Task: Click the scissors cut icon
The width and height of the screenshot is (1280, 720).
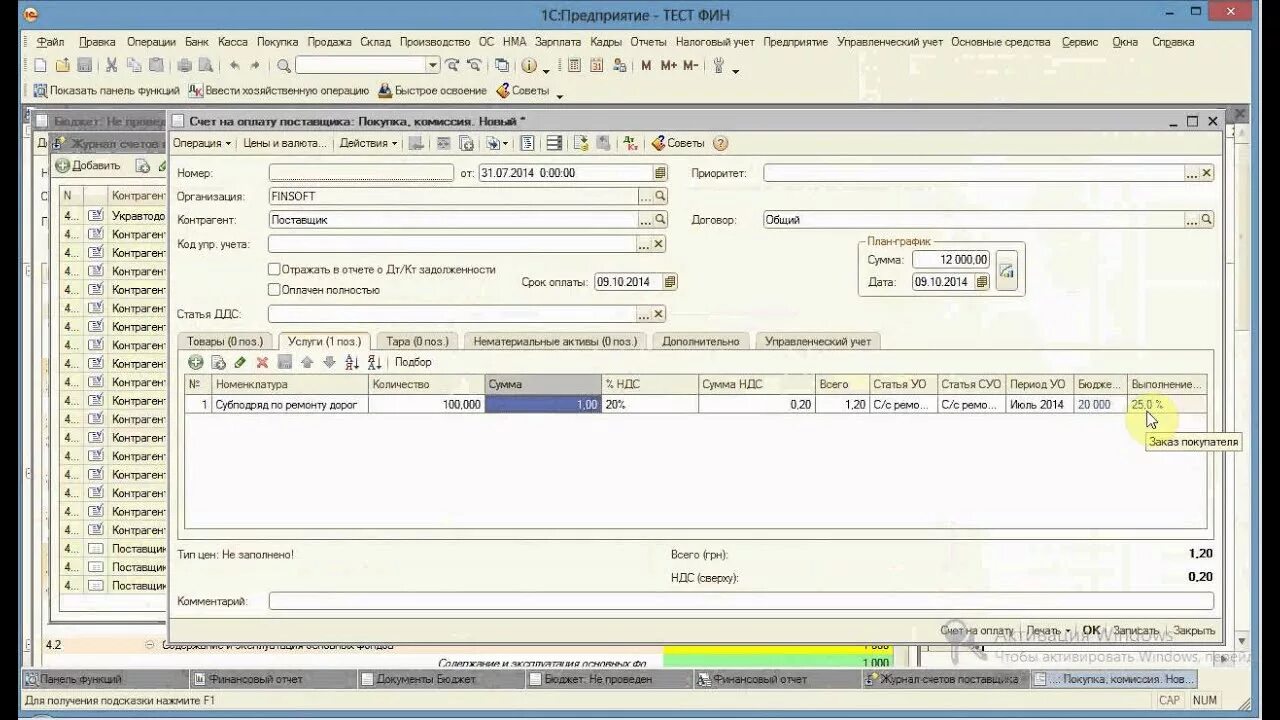Action: tap(111, 65)
